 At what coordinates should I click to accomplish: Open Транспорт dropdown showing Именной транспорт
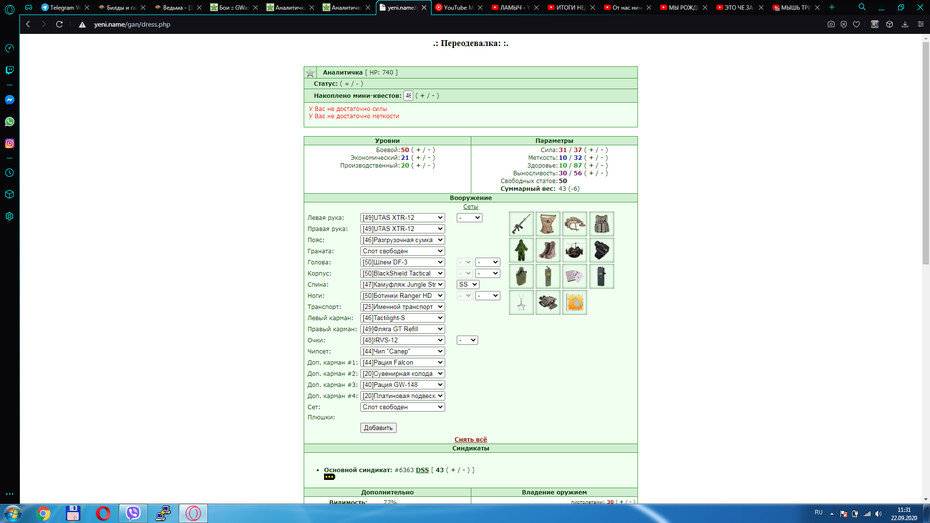coord(402,307)
